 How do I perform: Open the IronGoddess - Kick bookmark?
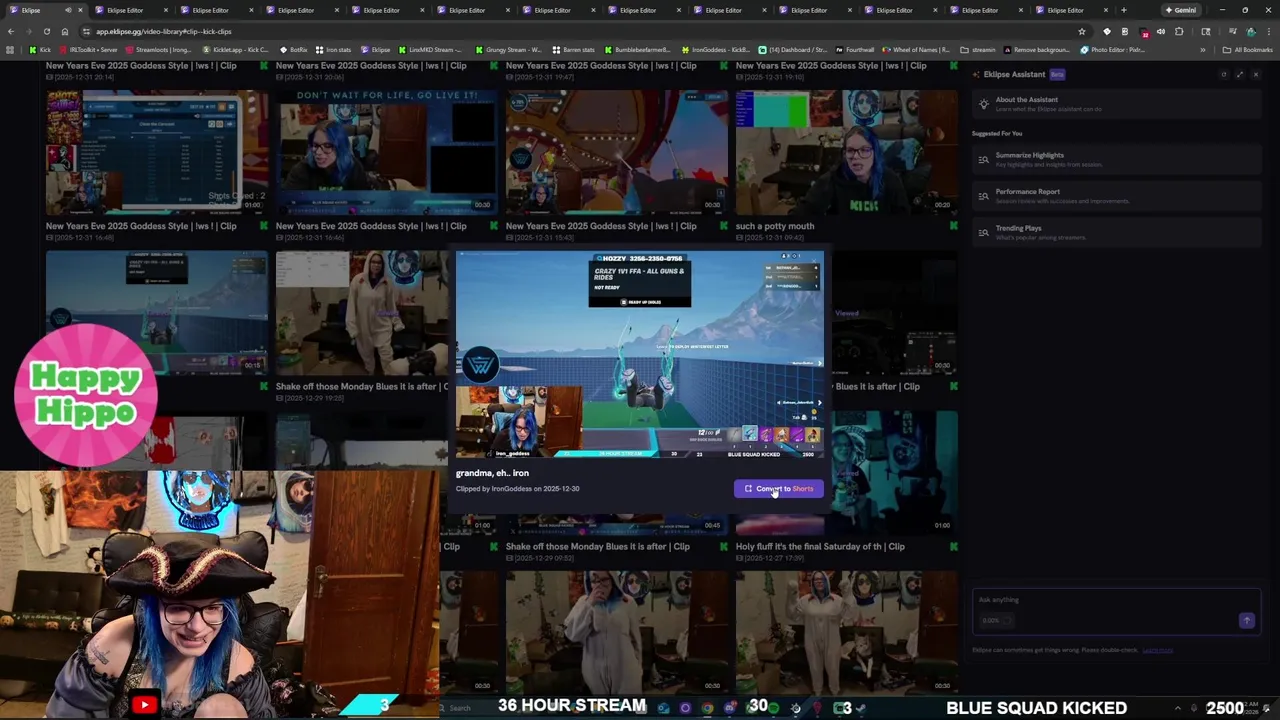[x=715, y=49]
